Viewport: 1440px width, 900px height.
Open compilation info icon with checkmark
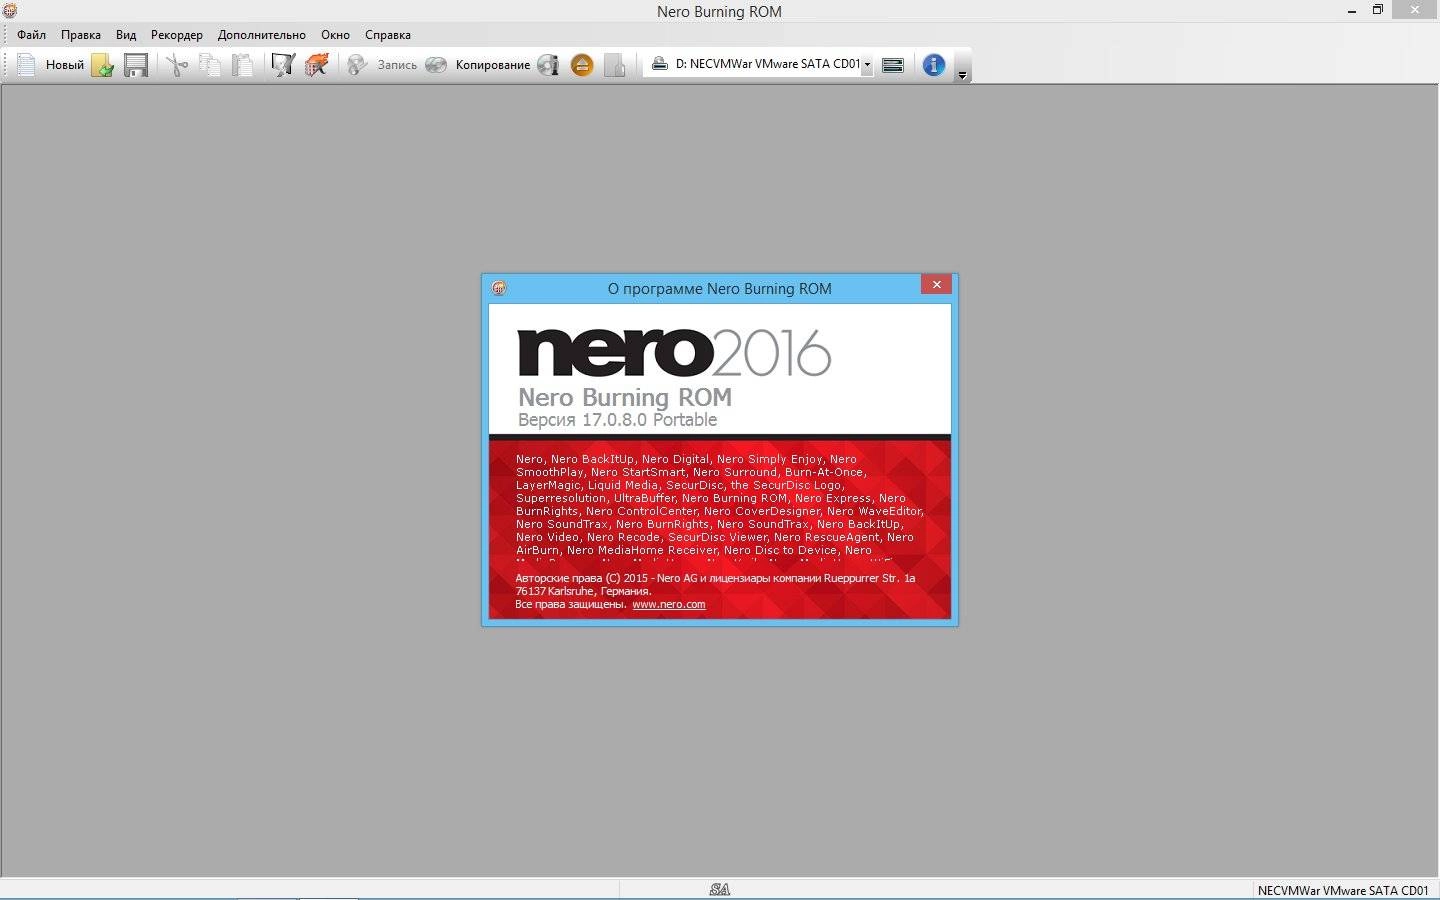(x=283, y=65)
